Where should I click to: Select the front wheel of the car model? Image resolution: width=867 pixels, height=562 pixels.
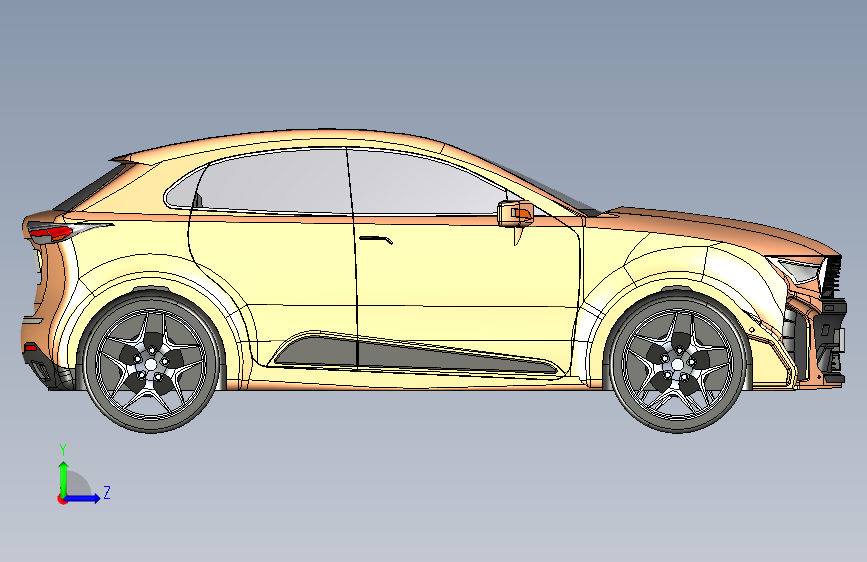point(677,363)
